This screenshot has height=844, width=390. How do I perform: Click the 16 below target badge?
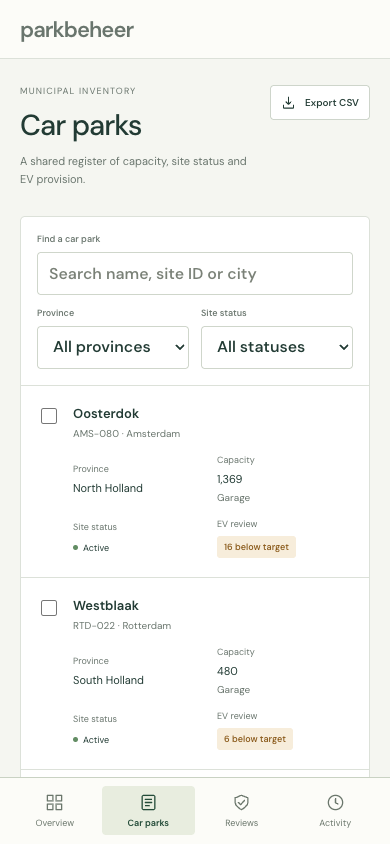pyautogui.click(x=256, y=547)
